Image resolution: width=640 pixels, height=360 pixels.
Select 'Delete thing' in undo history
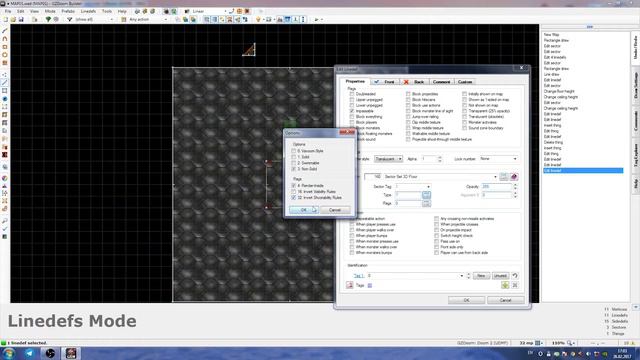[x=553, y=142]
